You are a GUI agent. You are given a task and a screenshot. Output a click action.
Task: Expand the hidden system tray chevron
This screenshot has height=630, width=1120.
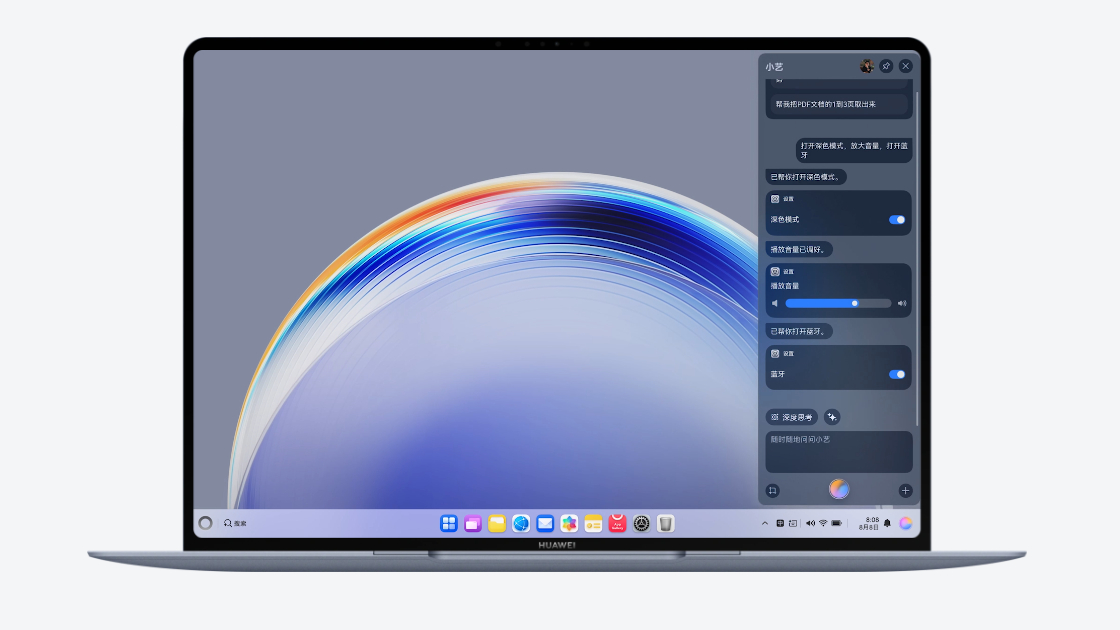pyautogui.click(x=765, y=523)
